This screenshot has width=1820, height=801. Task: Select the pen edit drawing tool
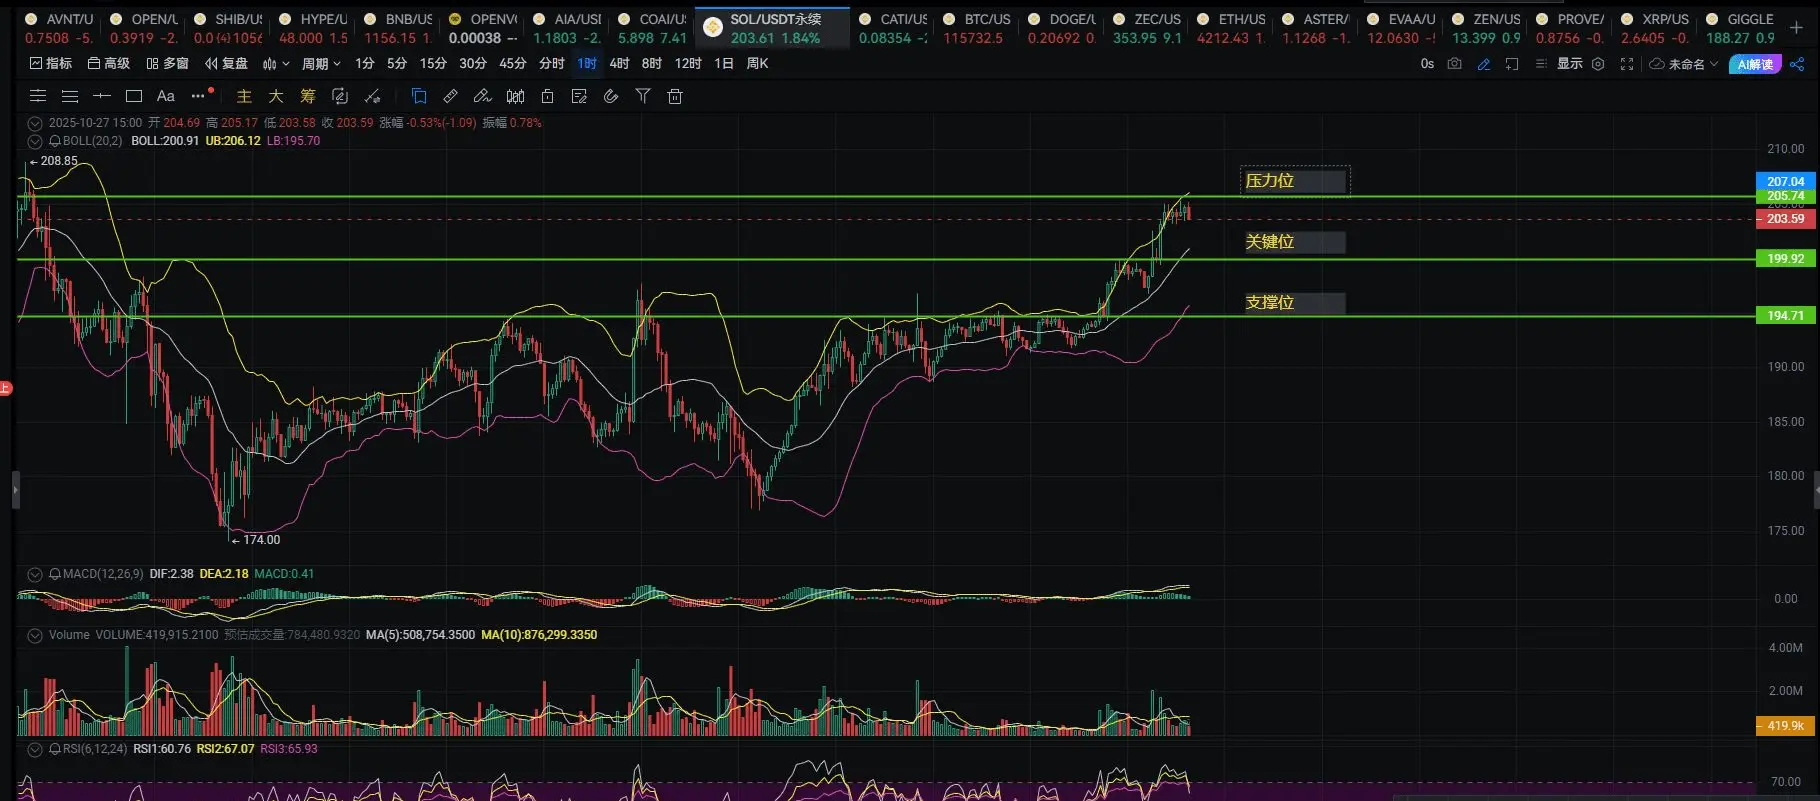(x=483, y=96)
